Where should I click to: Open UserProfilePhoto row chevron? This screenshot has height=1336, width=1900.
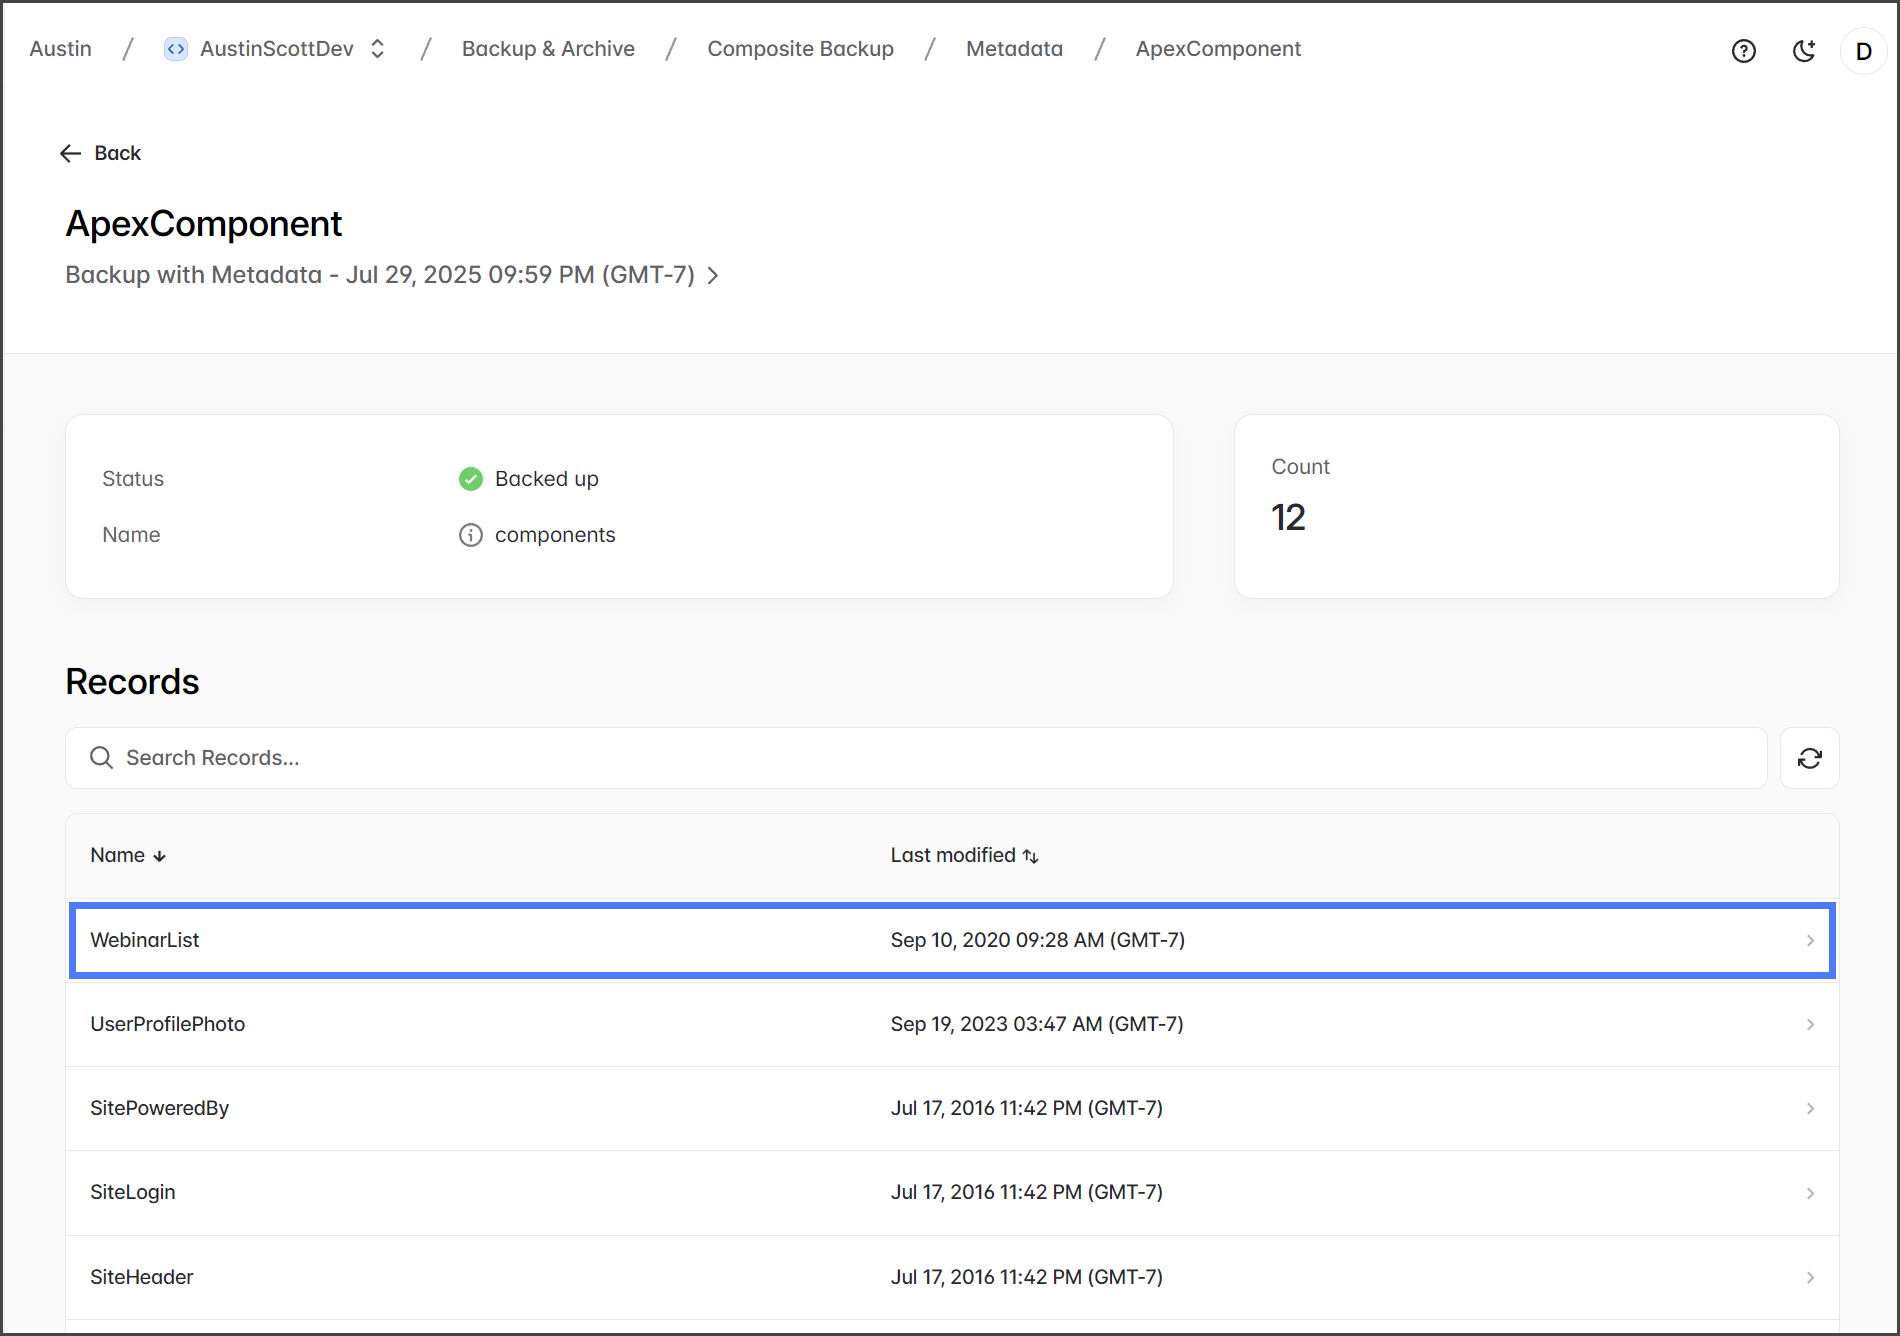click(x=1809, y=1024)
